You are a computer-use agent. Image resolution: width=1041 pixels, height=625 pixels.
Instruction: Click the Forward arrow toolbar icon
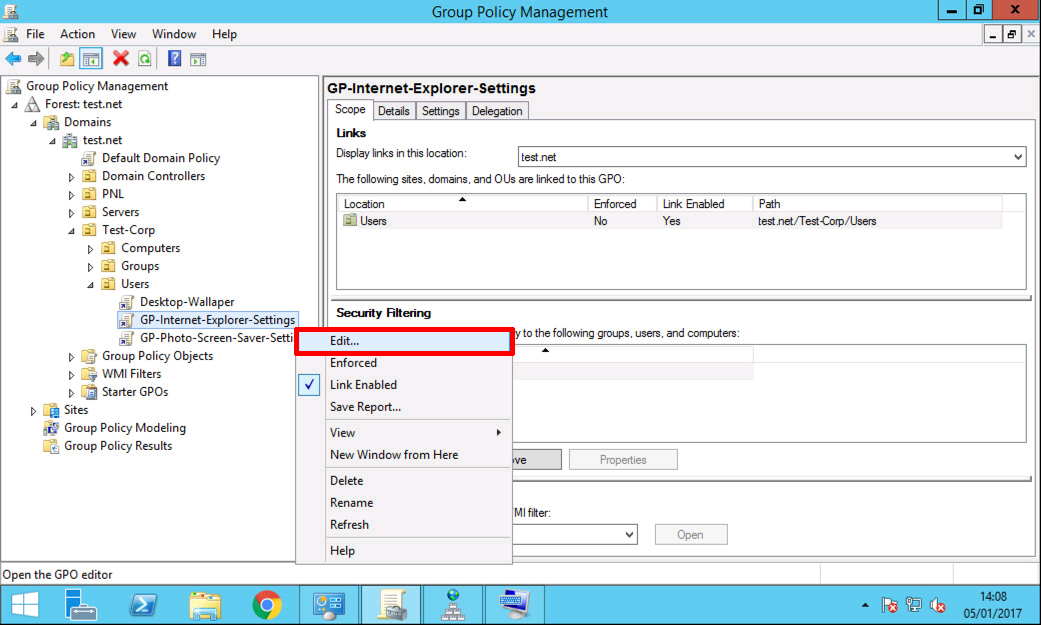[x=36, y=59]
